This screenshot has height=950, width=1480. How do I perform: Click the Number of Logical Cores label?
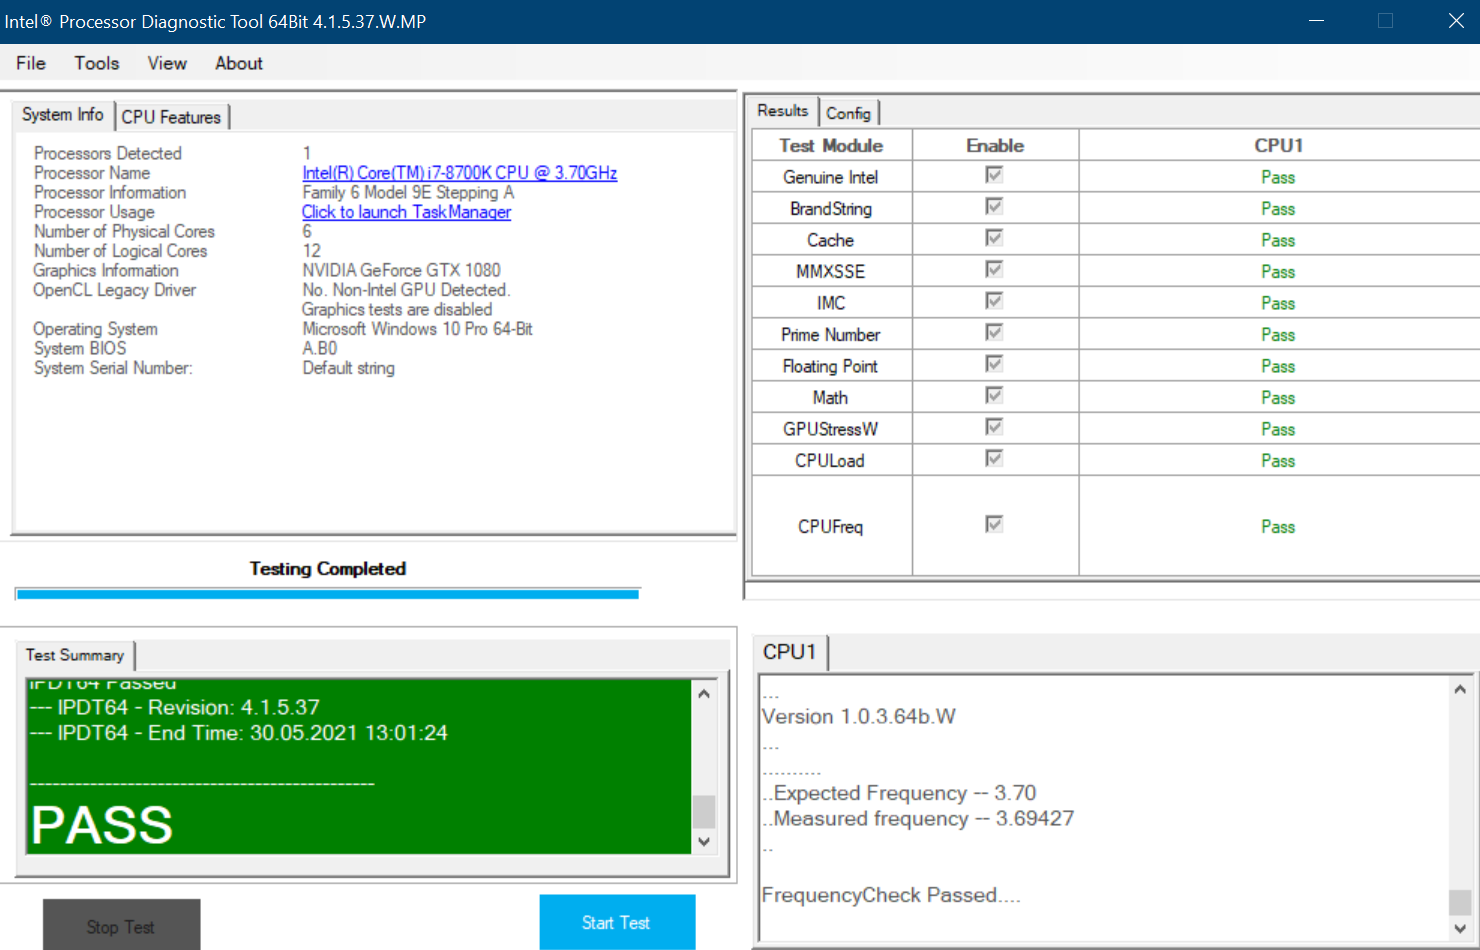coord(120,251)
